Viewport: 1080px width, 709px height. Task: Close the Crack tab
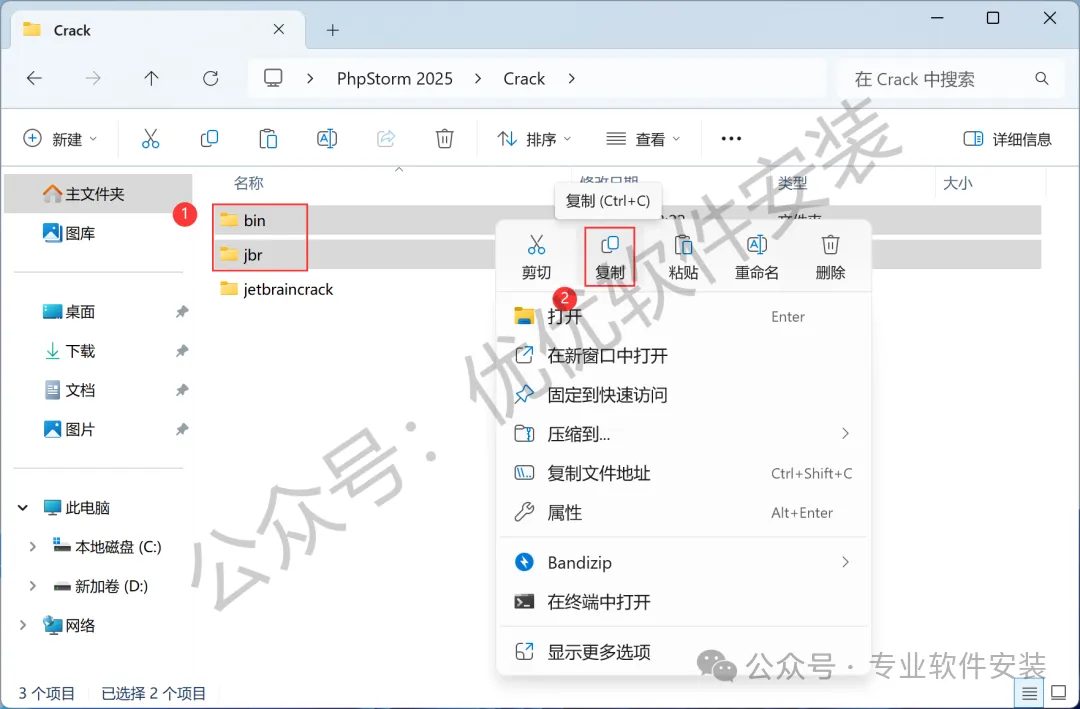coord(279,30)
